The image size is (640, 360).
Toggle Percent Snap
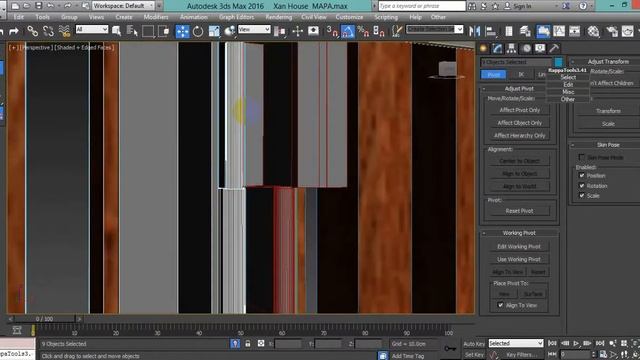pyautogui.click(x=363, y=31)
